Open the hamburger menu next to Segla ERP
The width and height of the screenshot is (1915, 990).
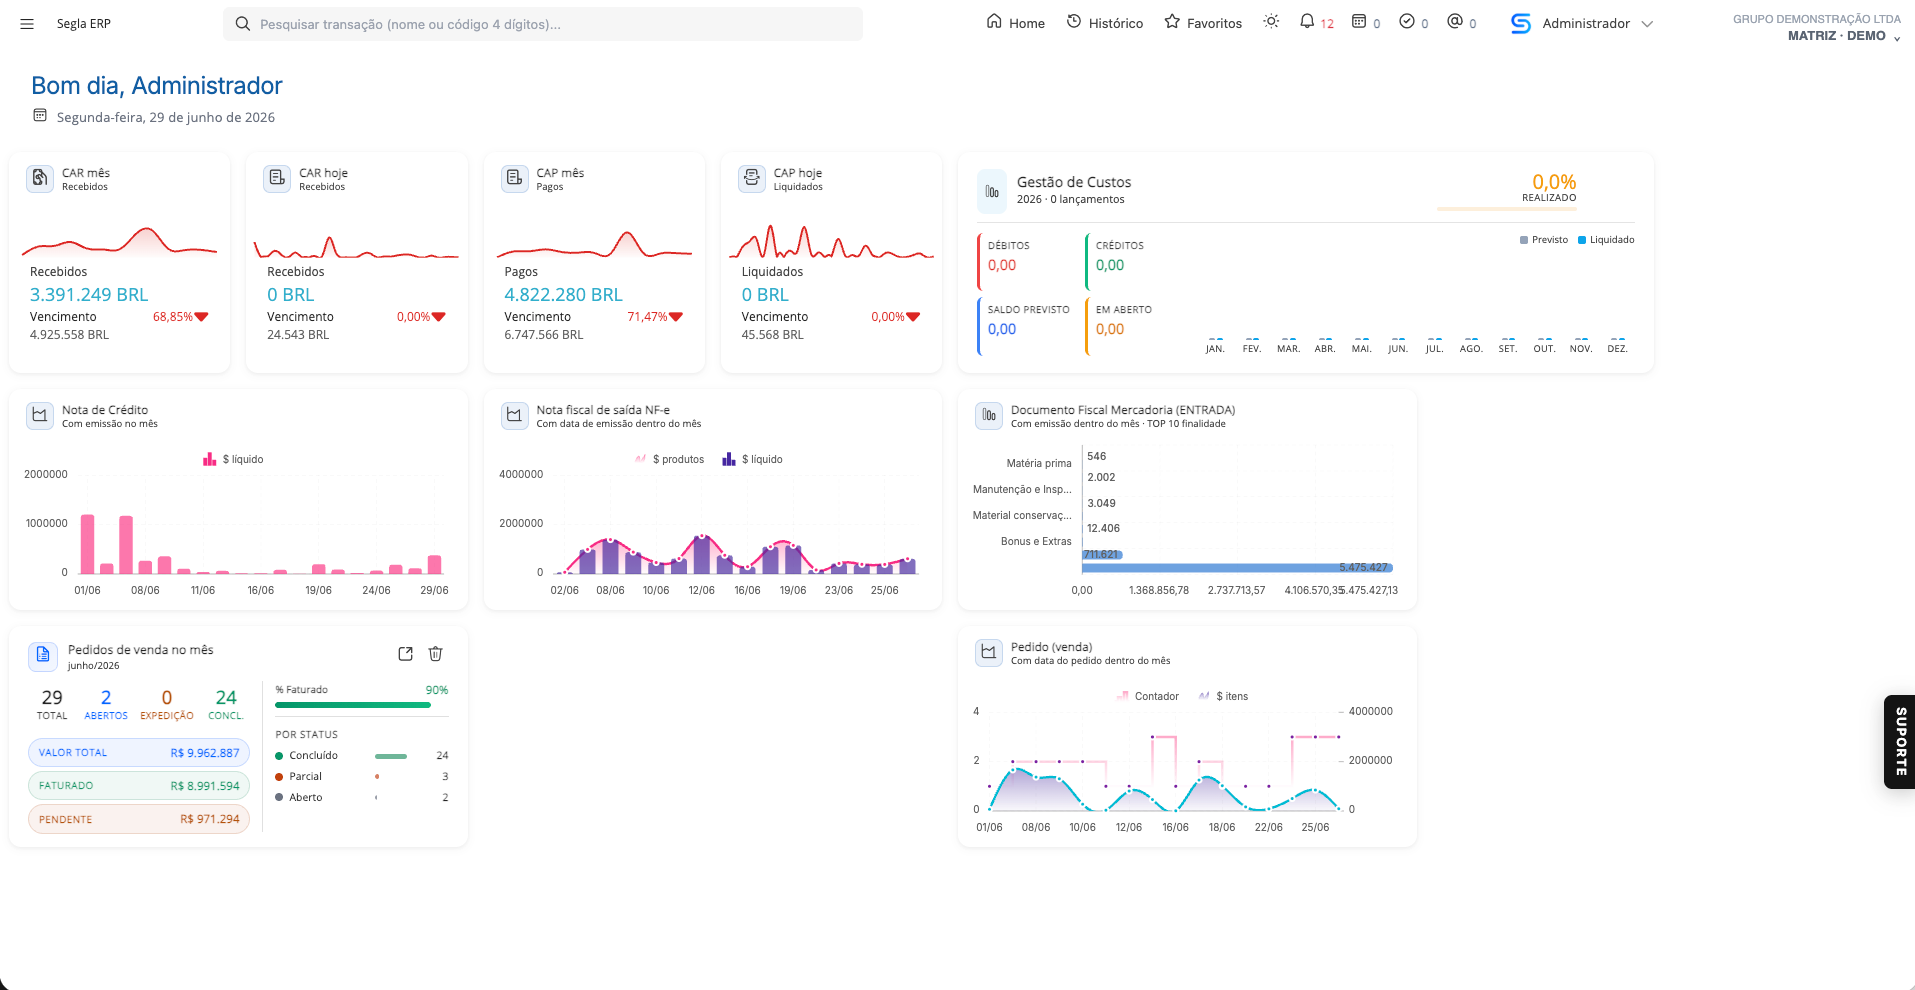27,24
